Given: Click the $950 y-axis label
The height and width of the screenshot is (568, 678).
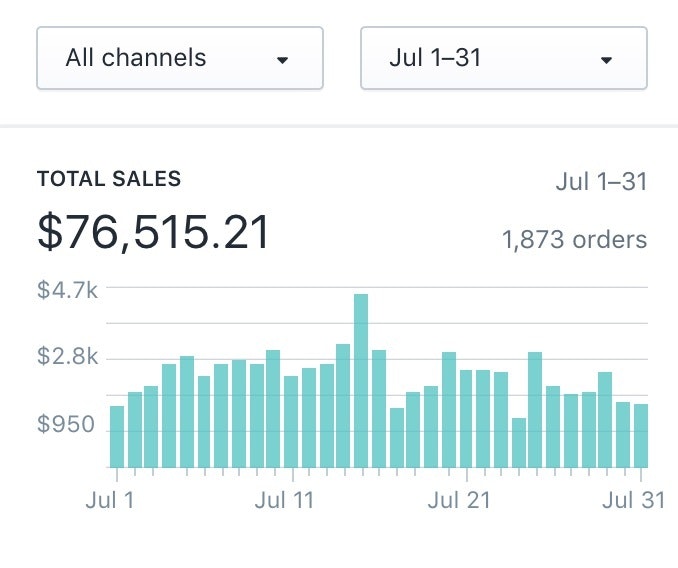Looking at the screenshot, I should (x=67, y=425).
